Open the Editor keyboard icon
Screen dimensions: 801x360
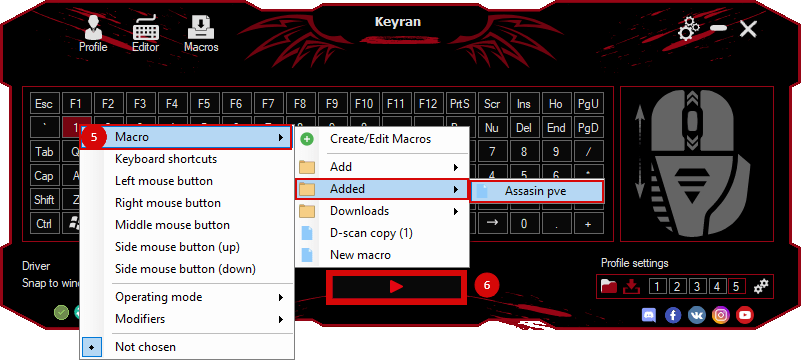pyautogui.click(x=146, y=28)
